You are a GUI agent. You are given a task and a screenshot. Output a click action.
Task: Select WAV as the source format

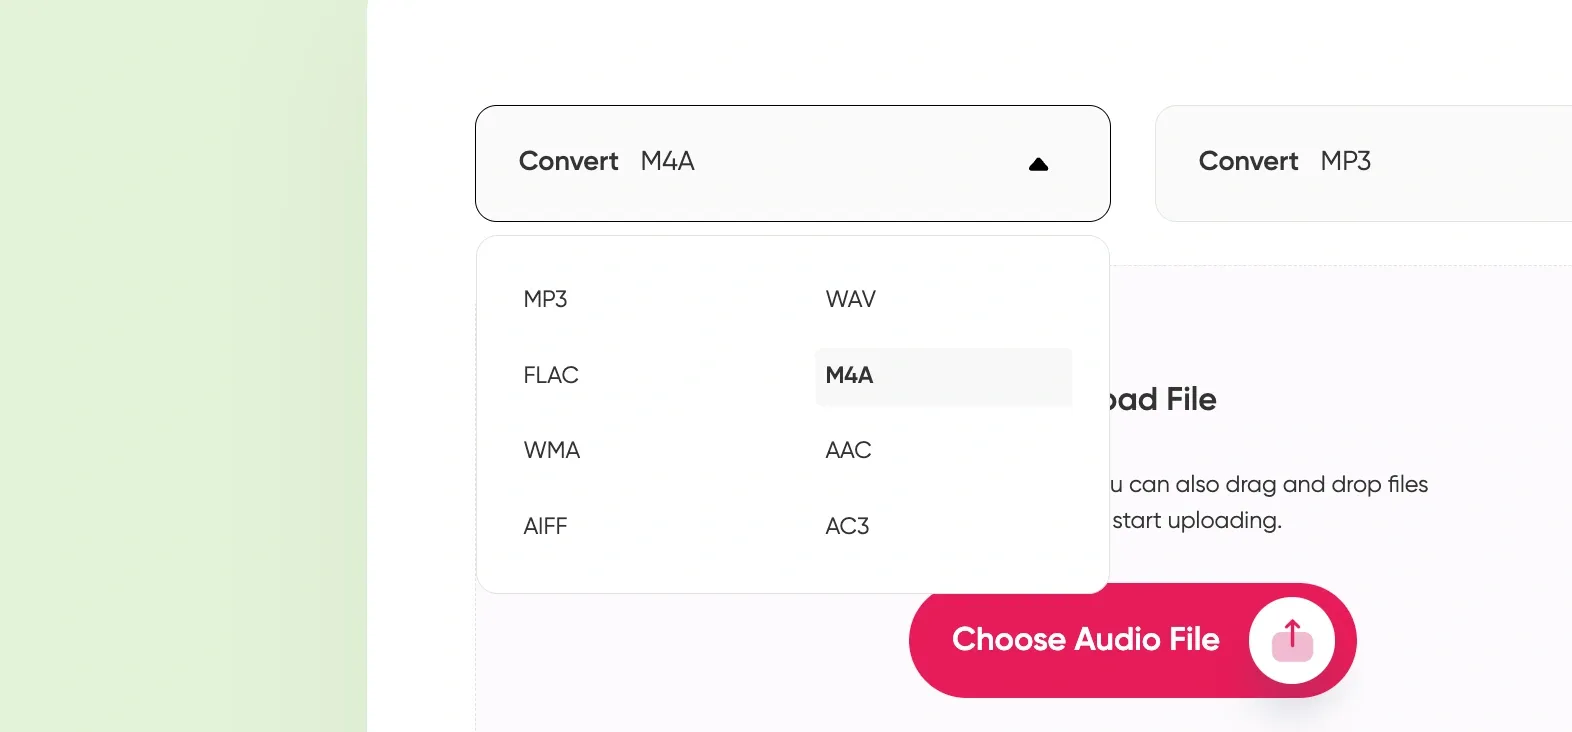point(849,298)
